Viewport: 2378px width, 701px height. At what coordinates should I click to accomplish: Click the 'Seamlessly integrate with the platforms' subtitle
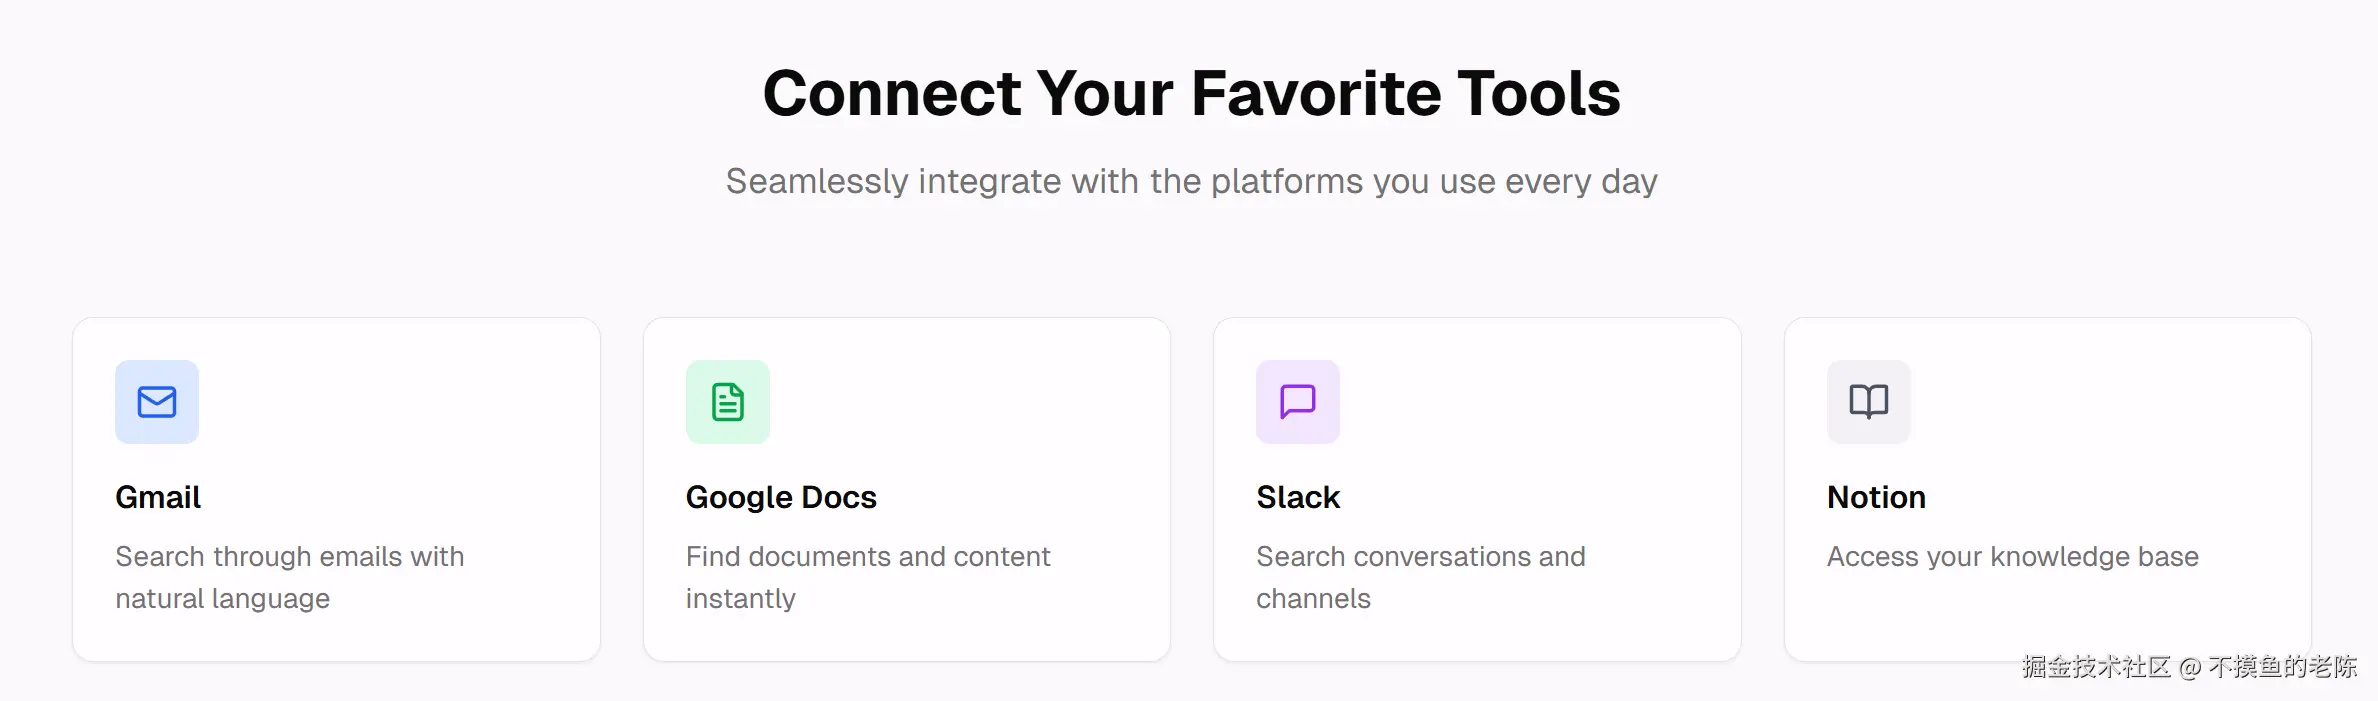[1190, 181]
